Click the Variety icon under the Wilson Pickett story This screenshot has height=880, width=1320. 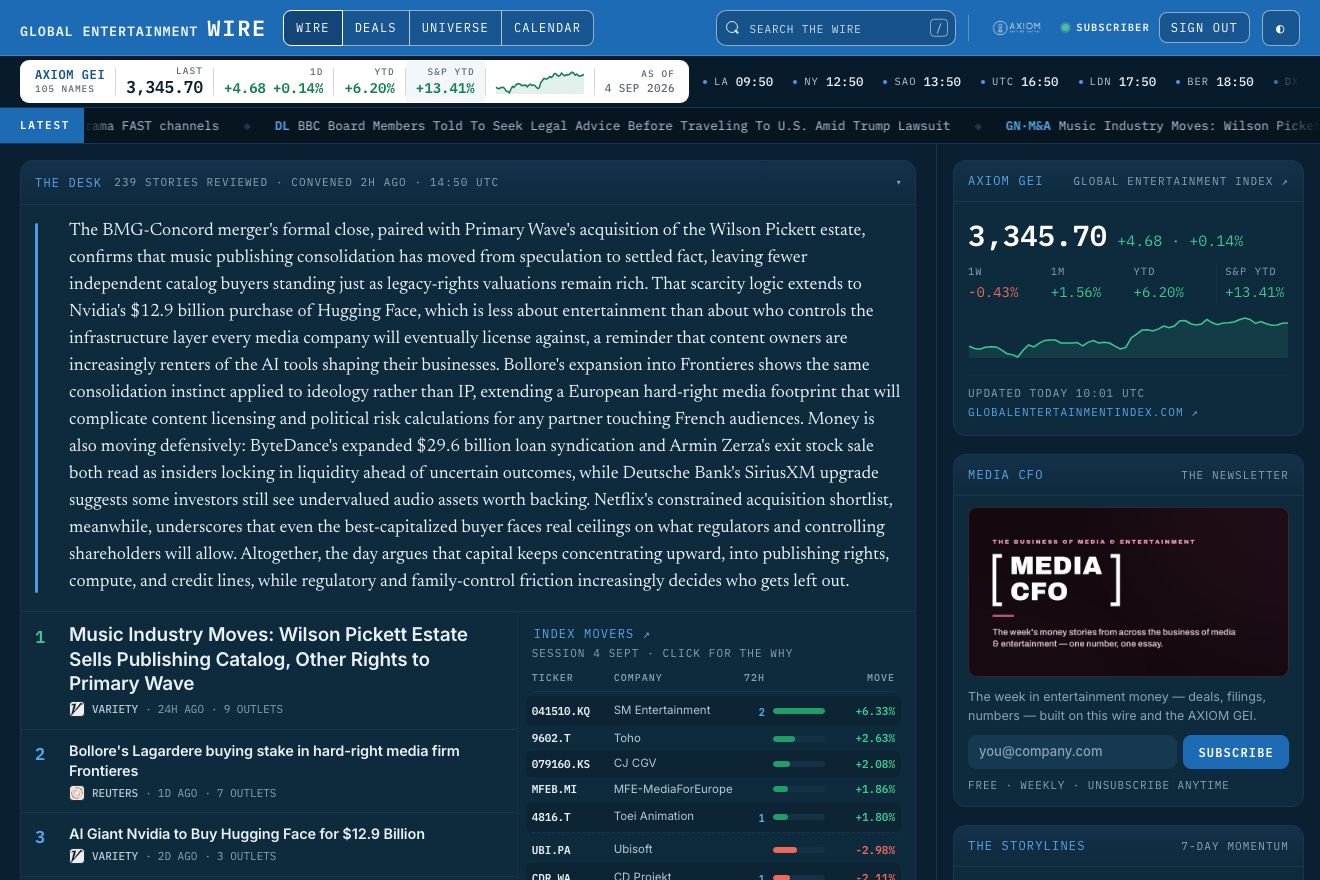point(77,709)
